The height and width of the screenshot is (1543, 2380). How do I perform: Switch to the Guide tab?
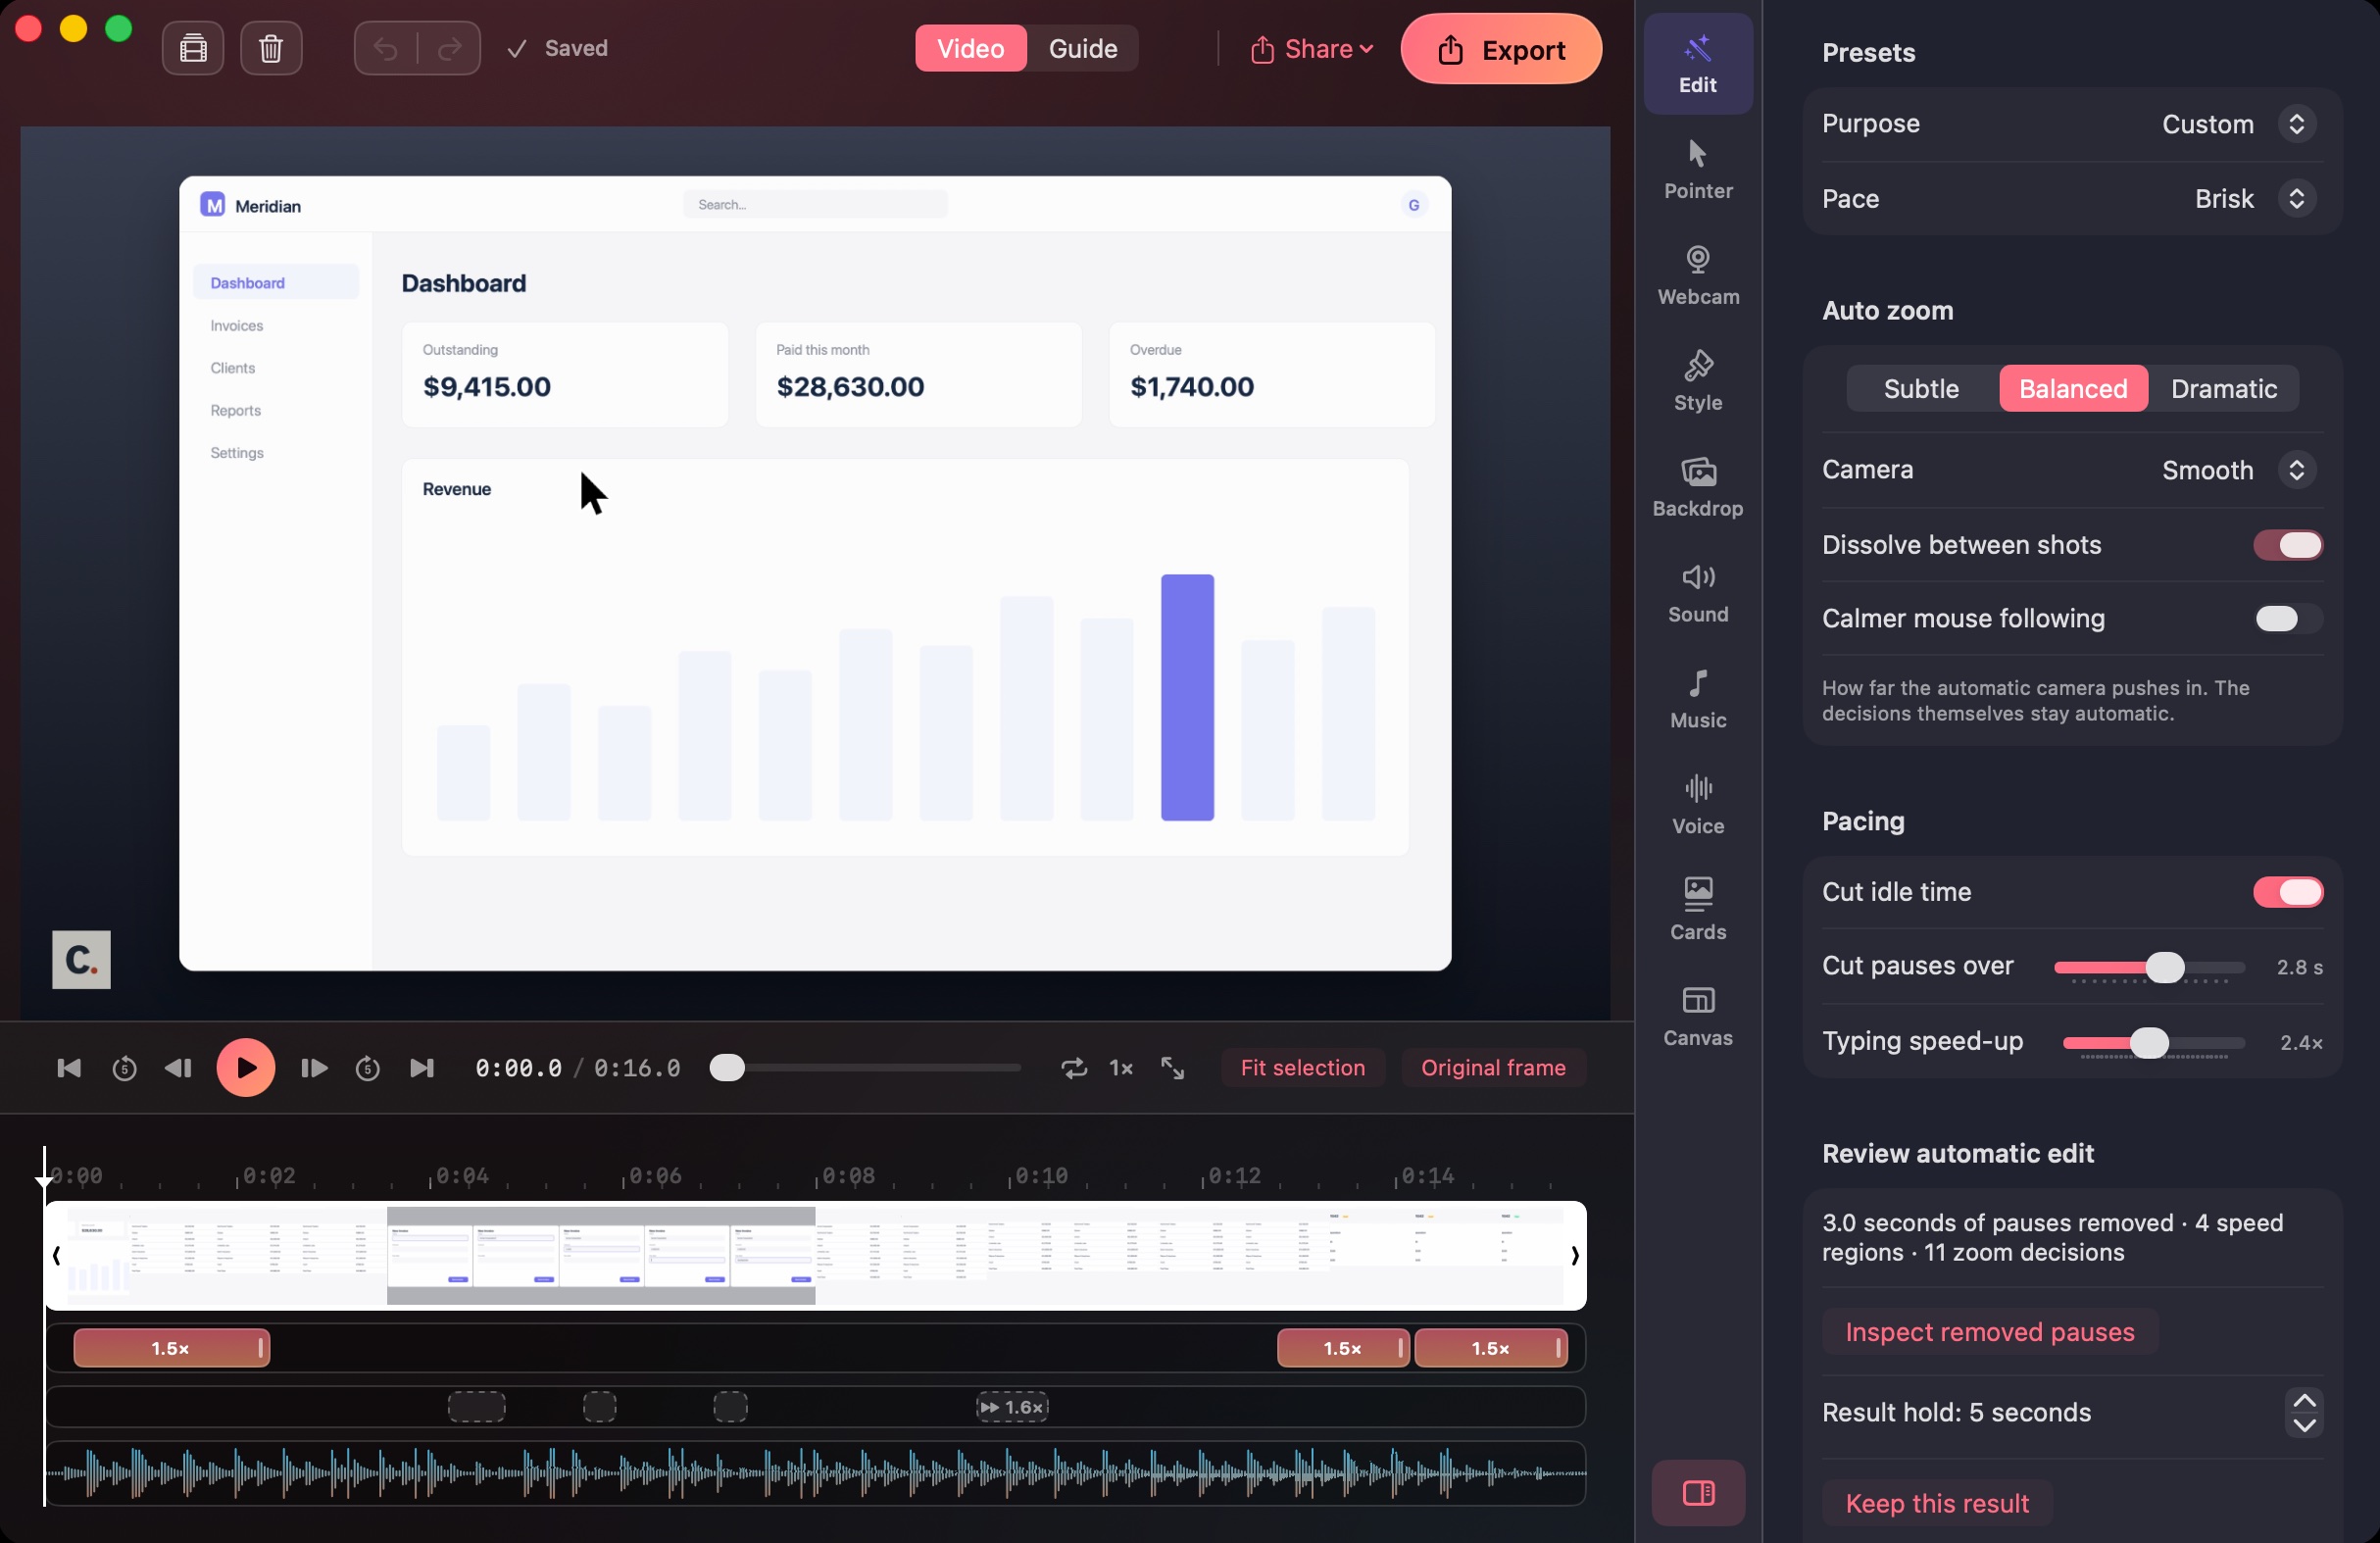click(1082, 49)
